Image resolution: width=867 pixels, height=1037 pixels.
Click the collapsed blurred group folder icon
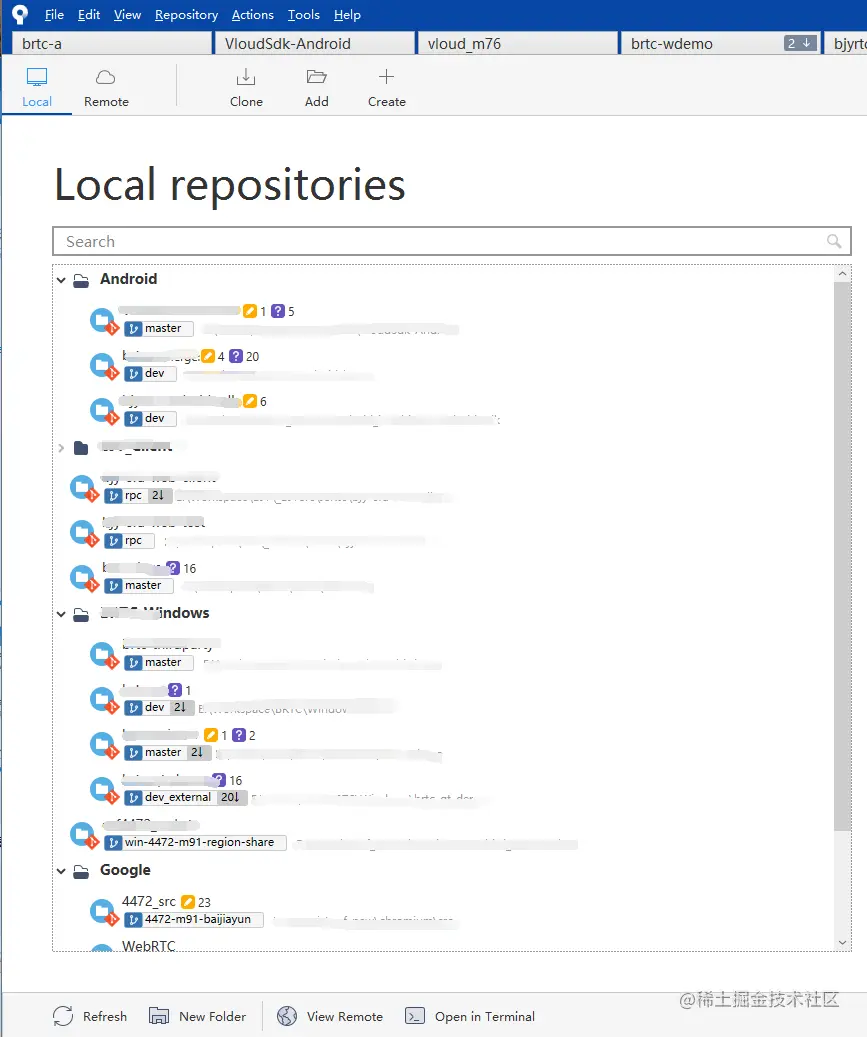[x=81, y=448]
